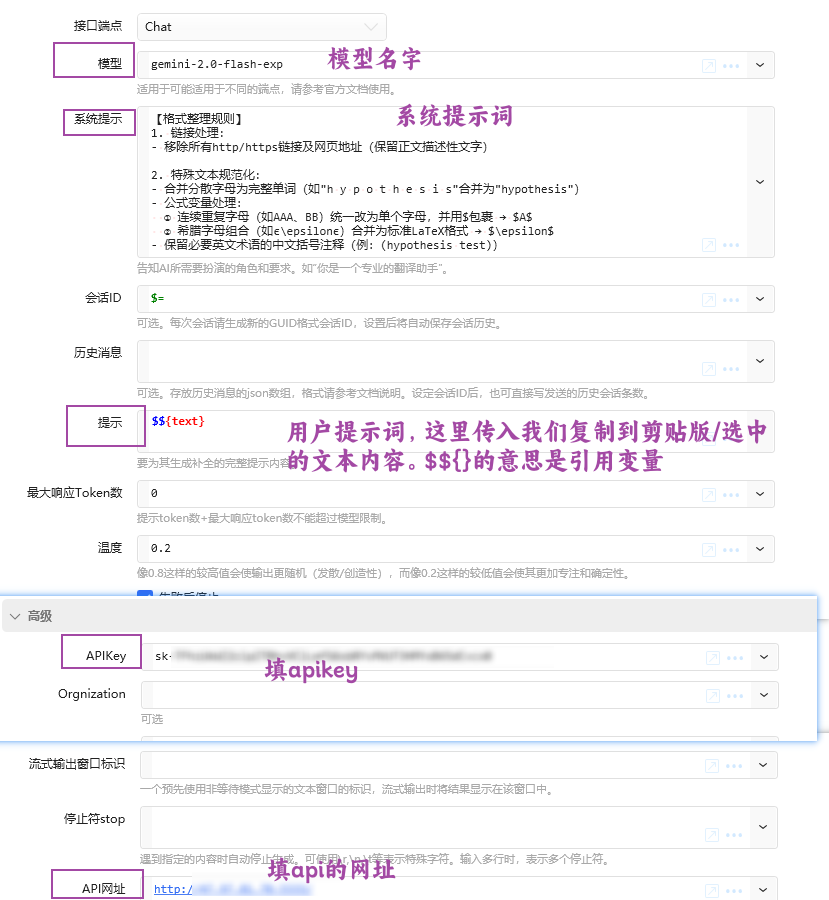
Task: Click the Orgnization label
Action: pyautogui.click(x=92, y=694)
